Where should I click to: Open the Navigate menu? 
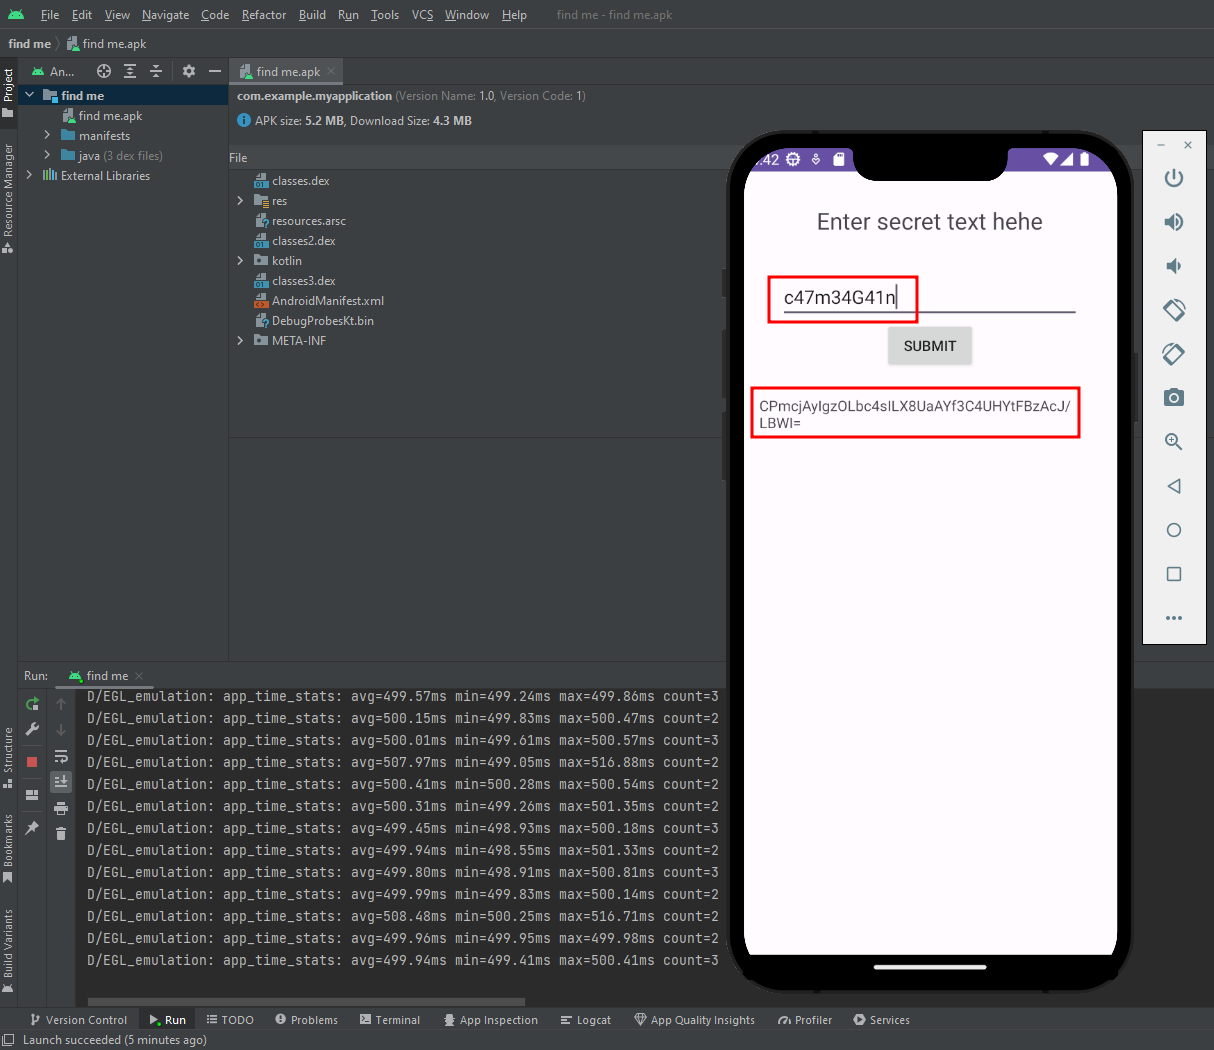click(165, 15)
